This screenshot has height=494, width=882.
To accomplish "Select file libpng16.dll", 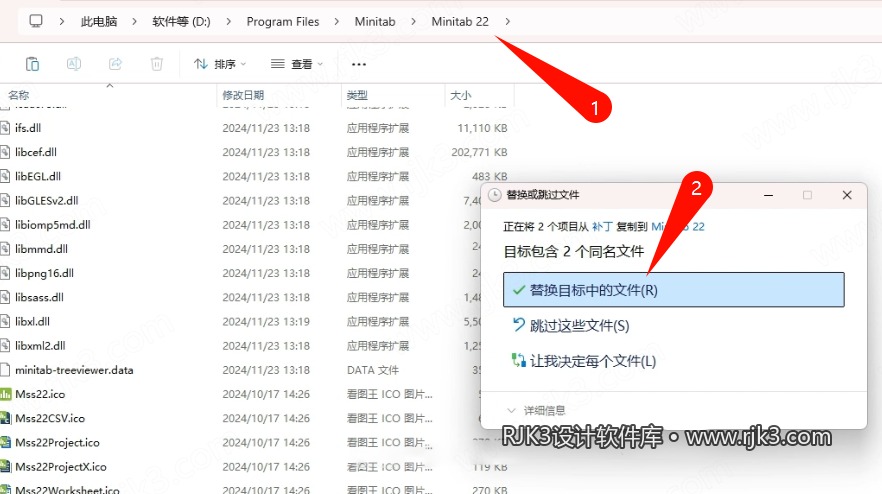I will (x=44, y=273).
